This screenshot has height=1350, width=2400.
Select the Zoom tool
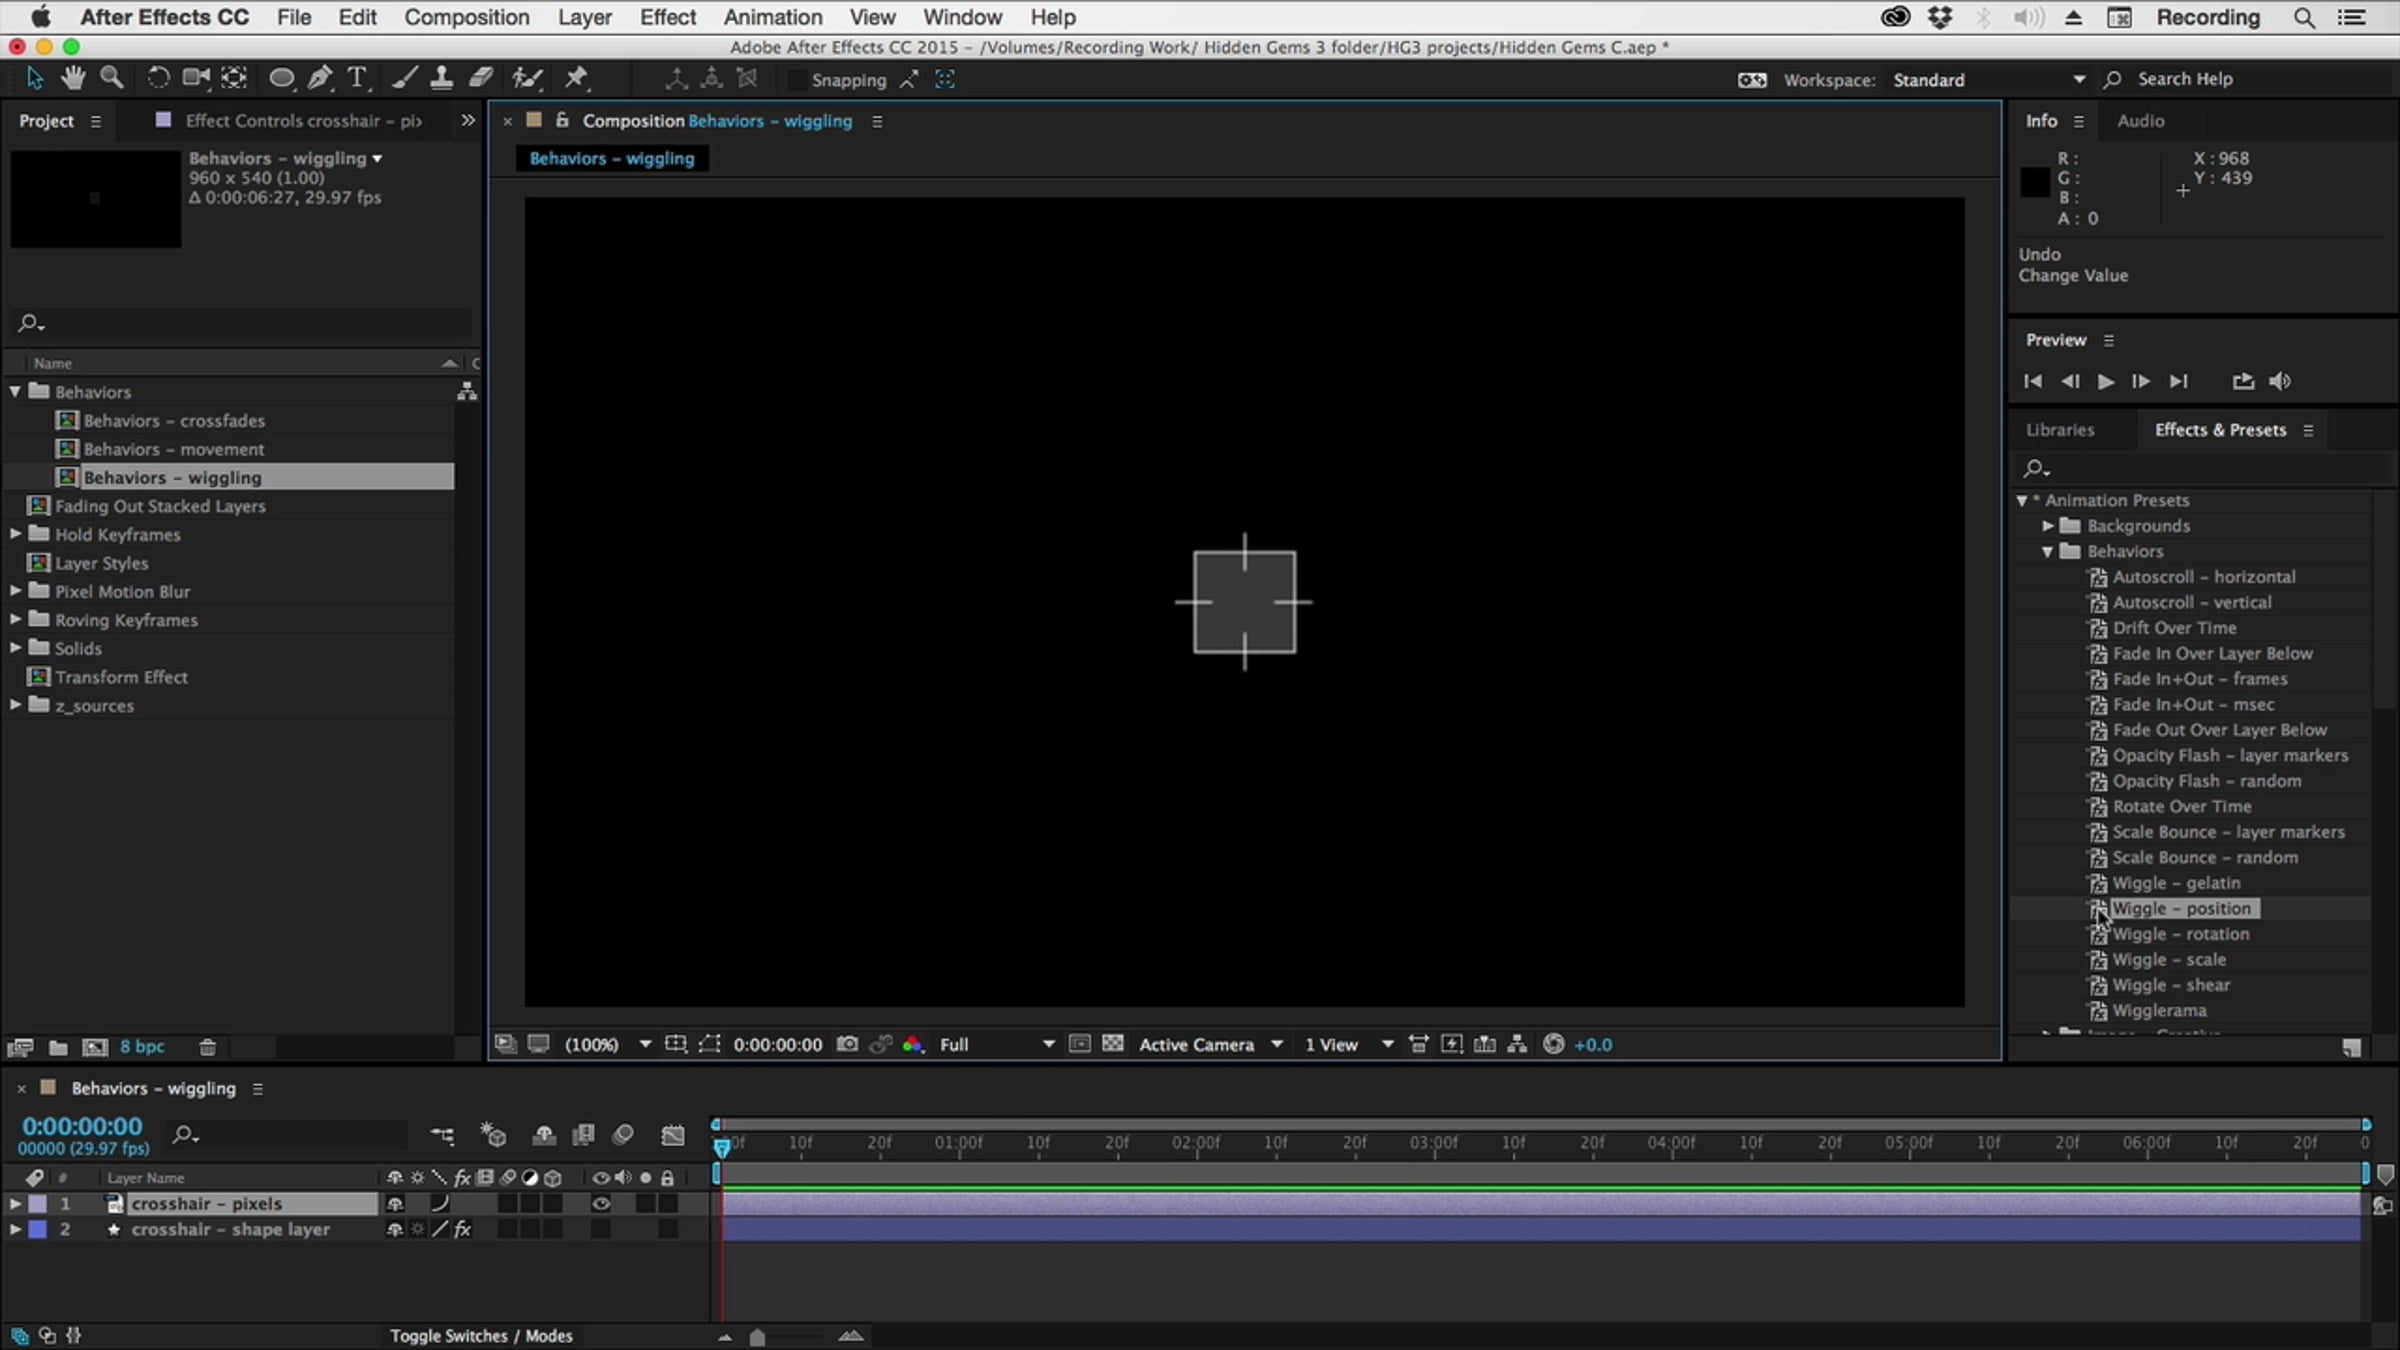(112, 78)
